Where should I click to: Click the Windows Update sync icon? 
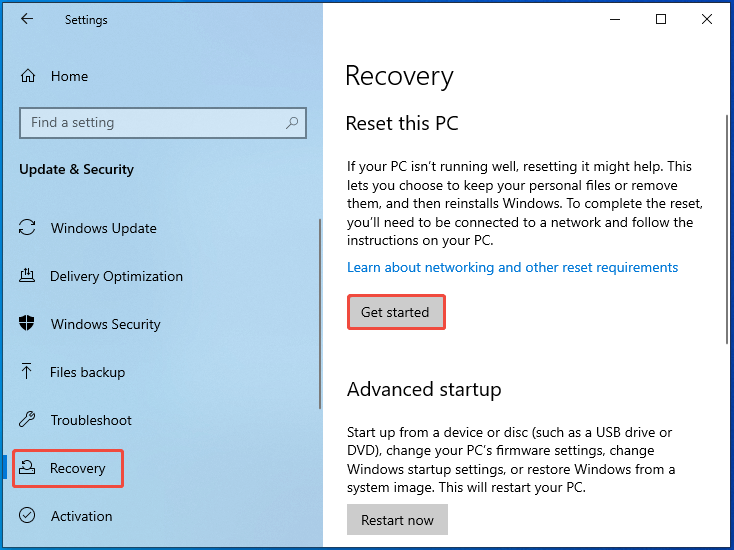27,227
